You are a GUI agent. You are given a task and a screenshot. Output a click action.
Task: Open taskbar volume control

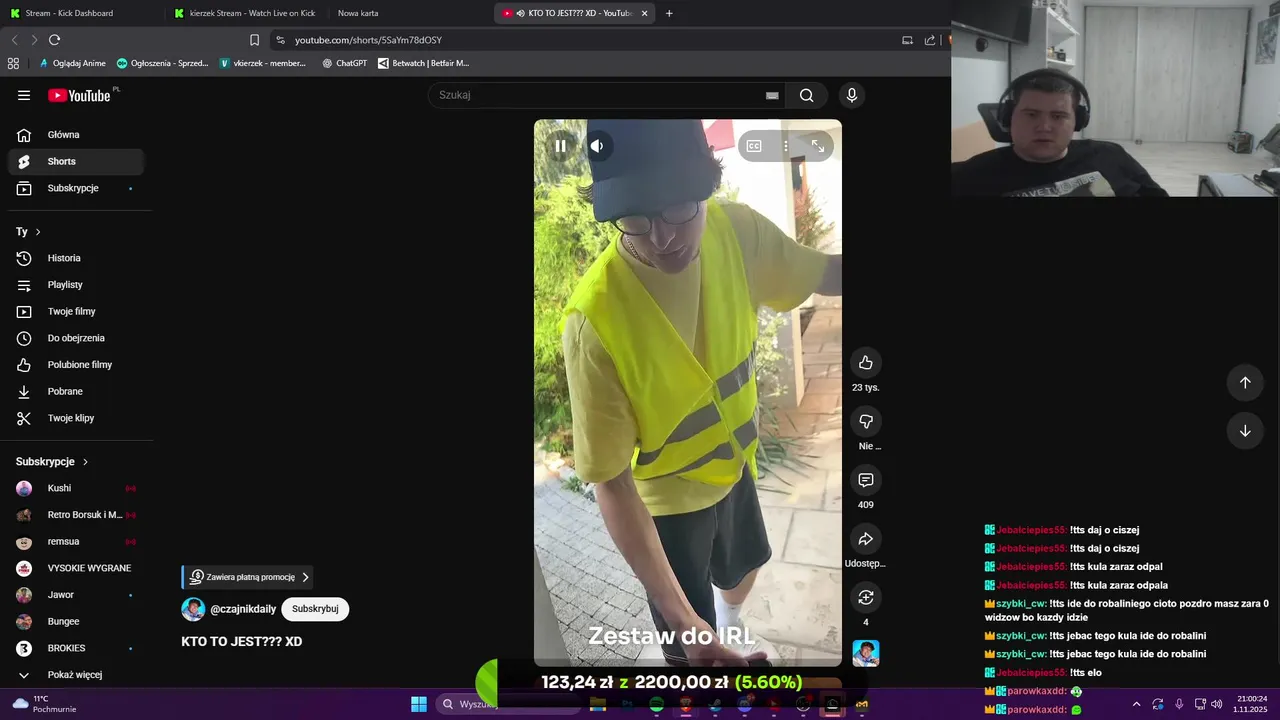tap(1217, 704)
